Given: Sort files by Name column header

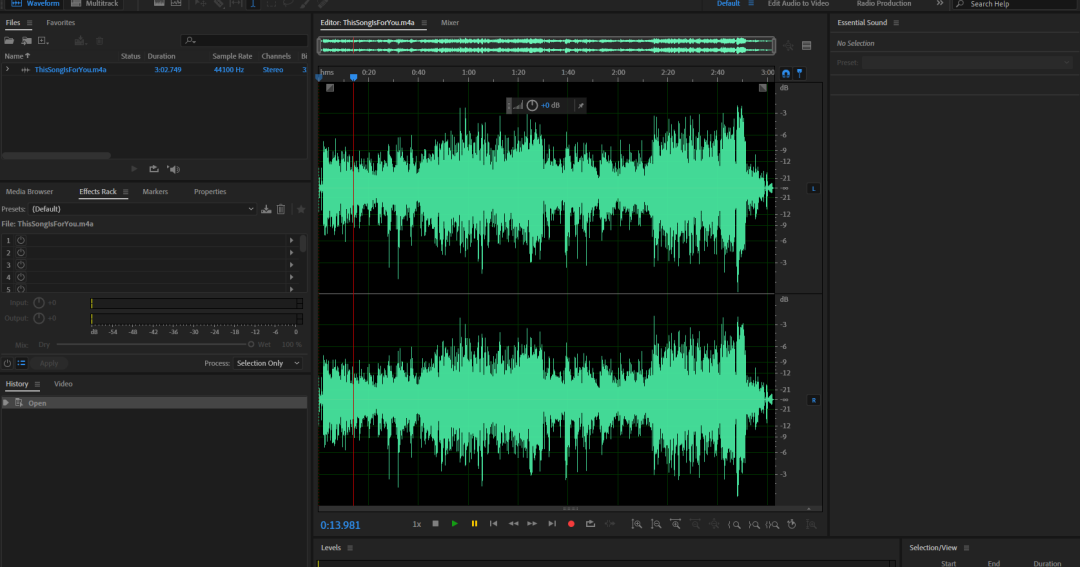Looking at the screenshot, I should click(17, 56).
